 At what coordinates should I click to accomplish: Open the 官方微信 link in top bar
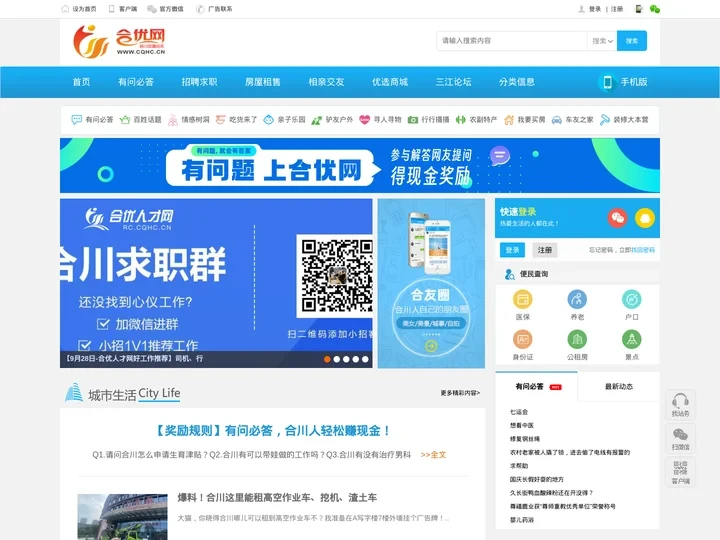click(x=165, y=9)
